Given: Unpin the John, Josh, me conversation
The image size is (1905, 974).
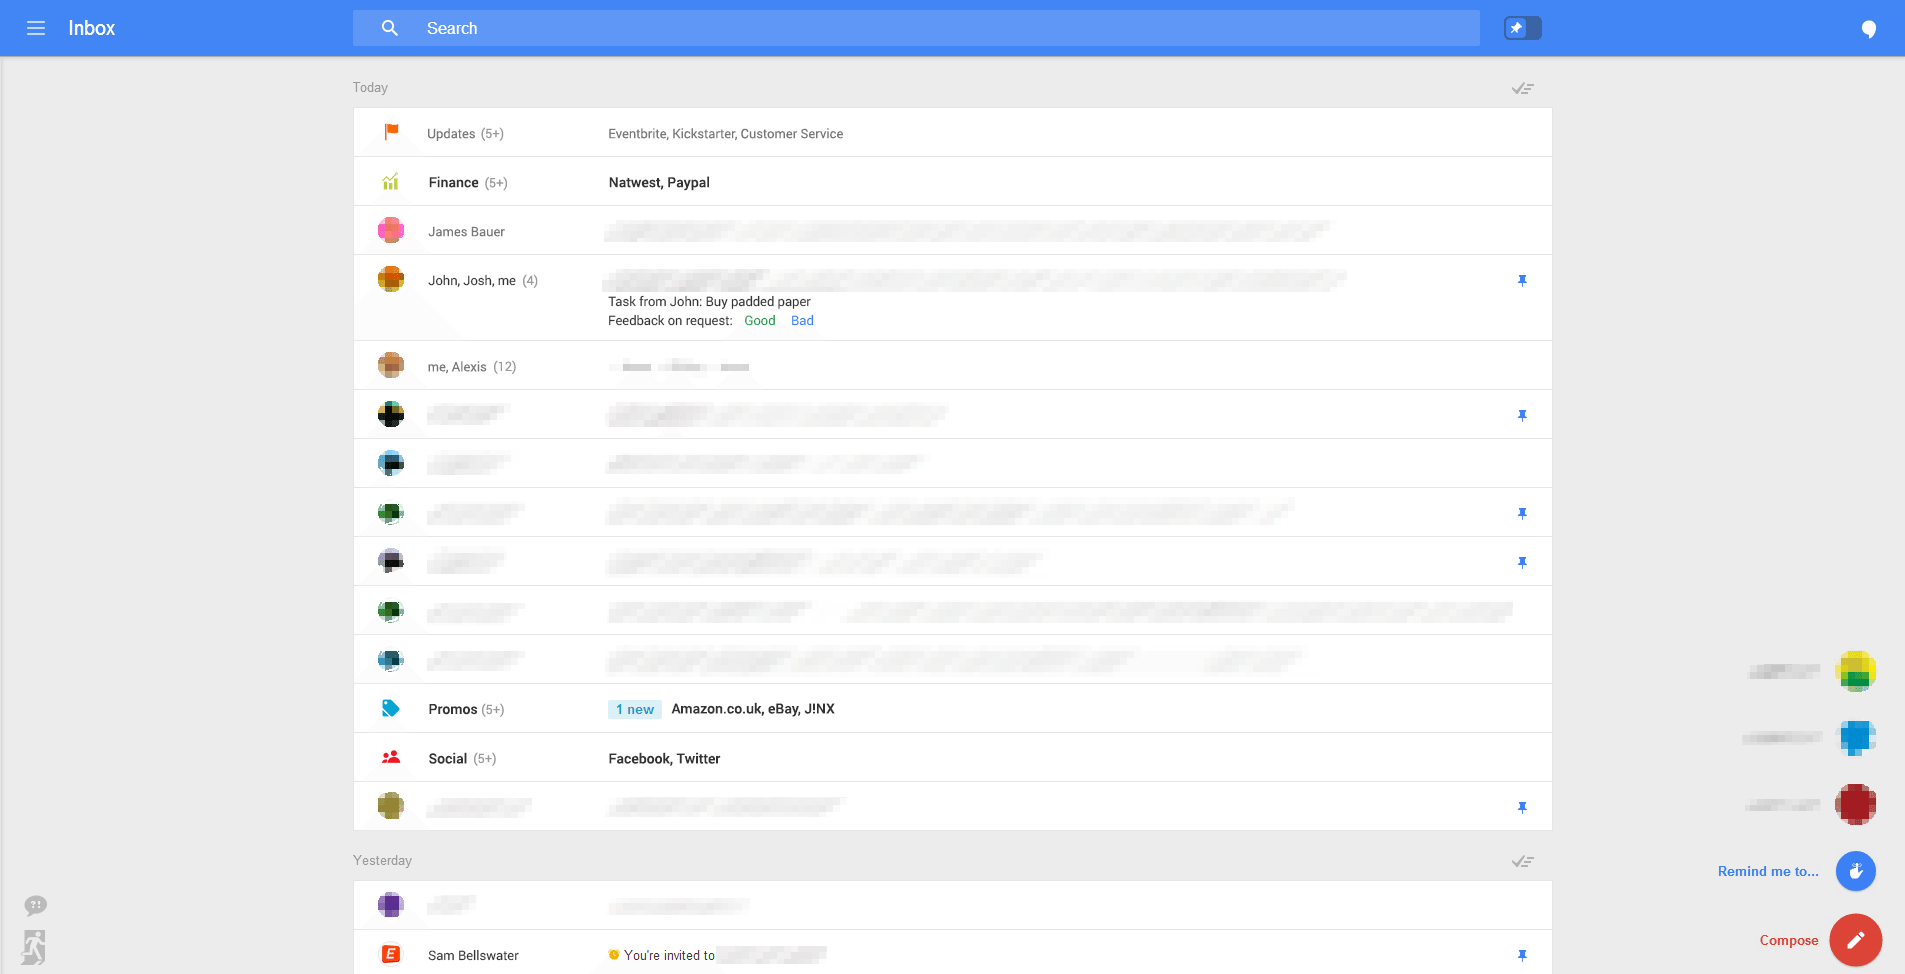Looking at the screenshot, I should [1521, 280].
